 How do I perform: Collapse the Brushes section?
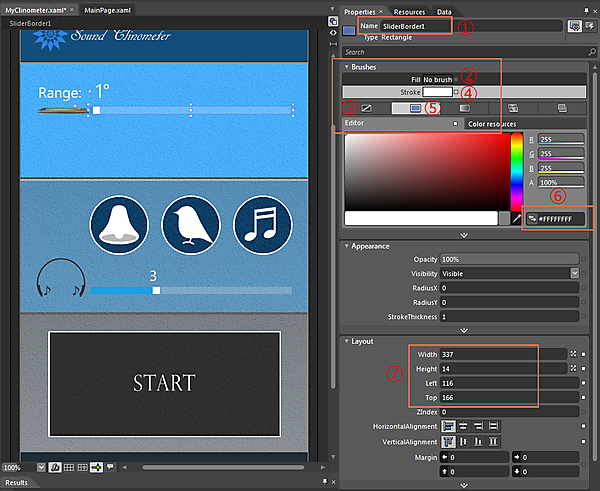(346, 66)
